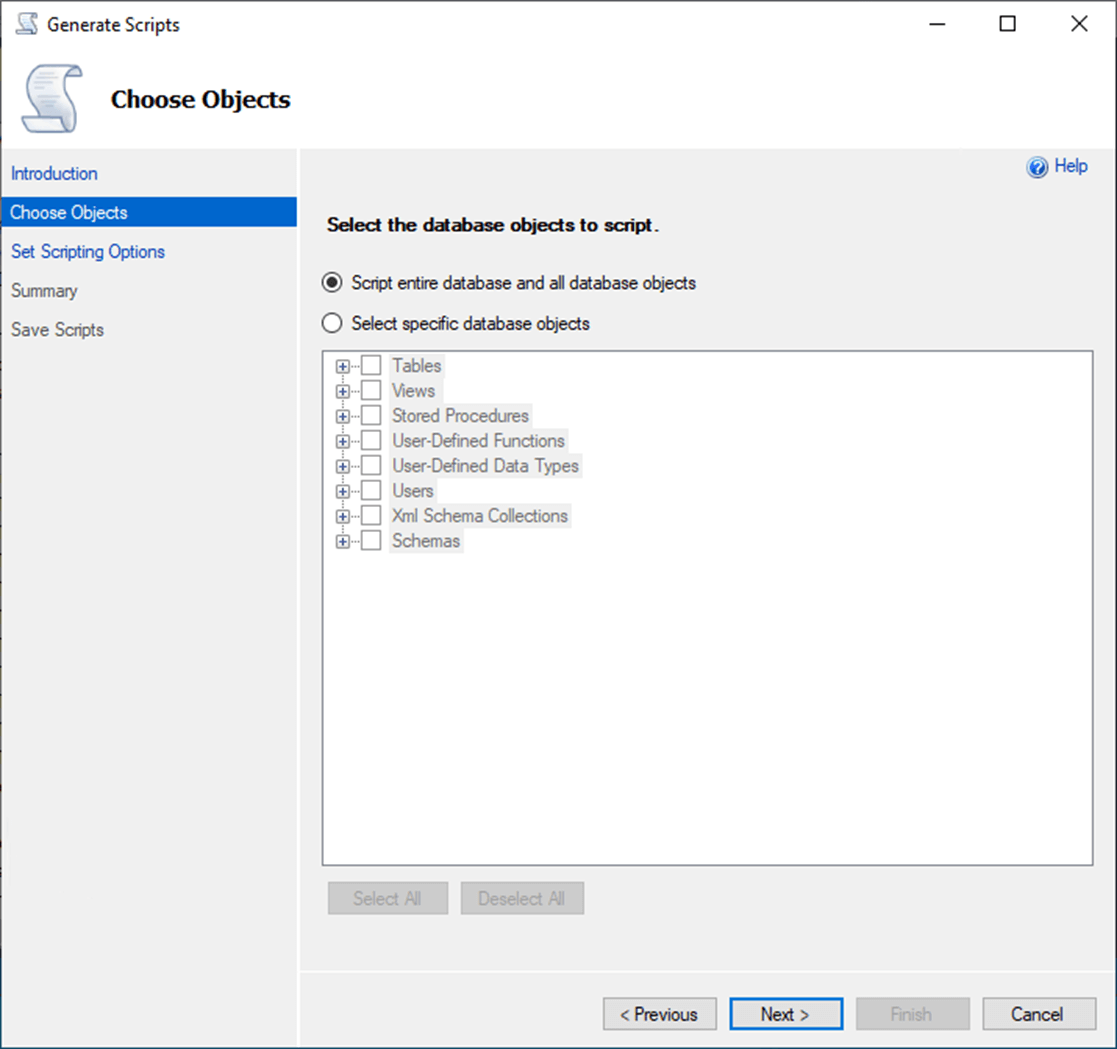Click the Select All button
Screen dimensions: 1117x1049
[x=388, y=898]
